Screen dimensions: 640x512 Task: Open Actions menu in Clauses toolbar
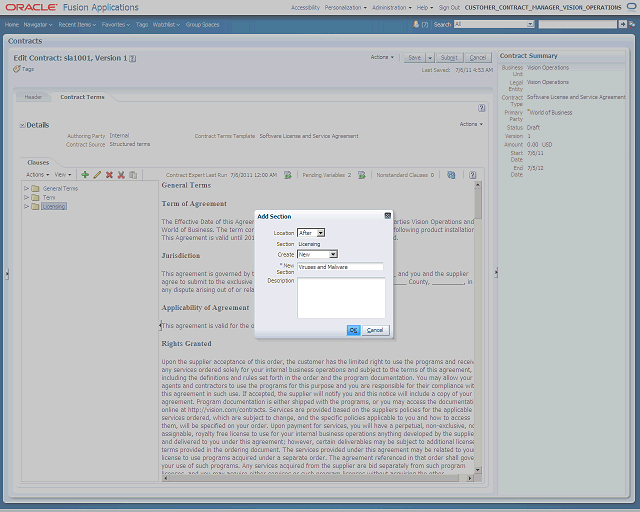pos(38,174)
